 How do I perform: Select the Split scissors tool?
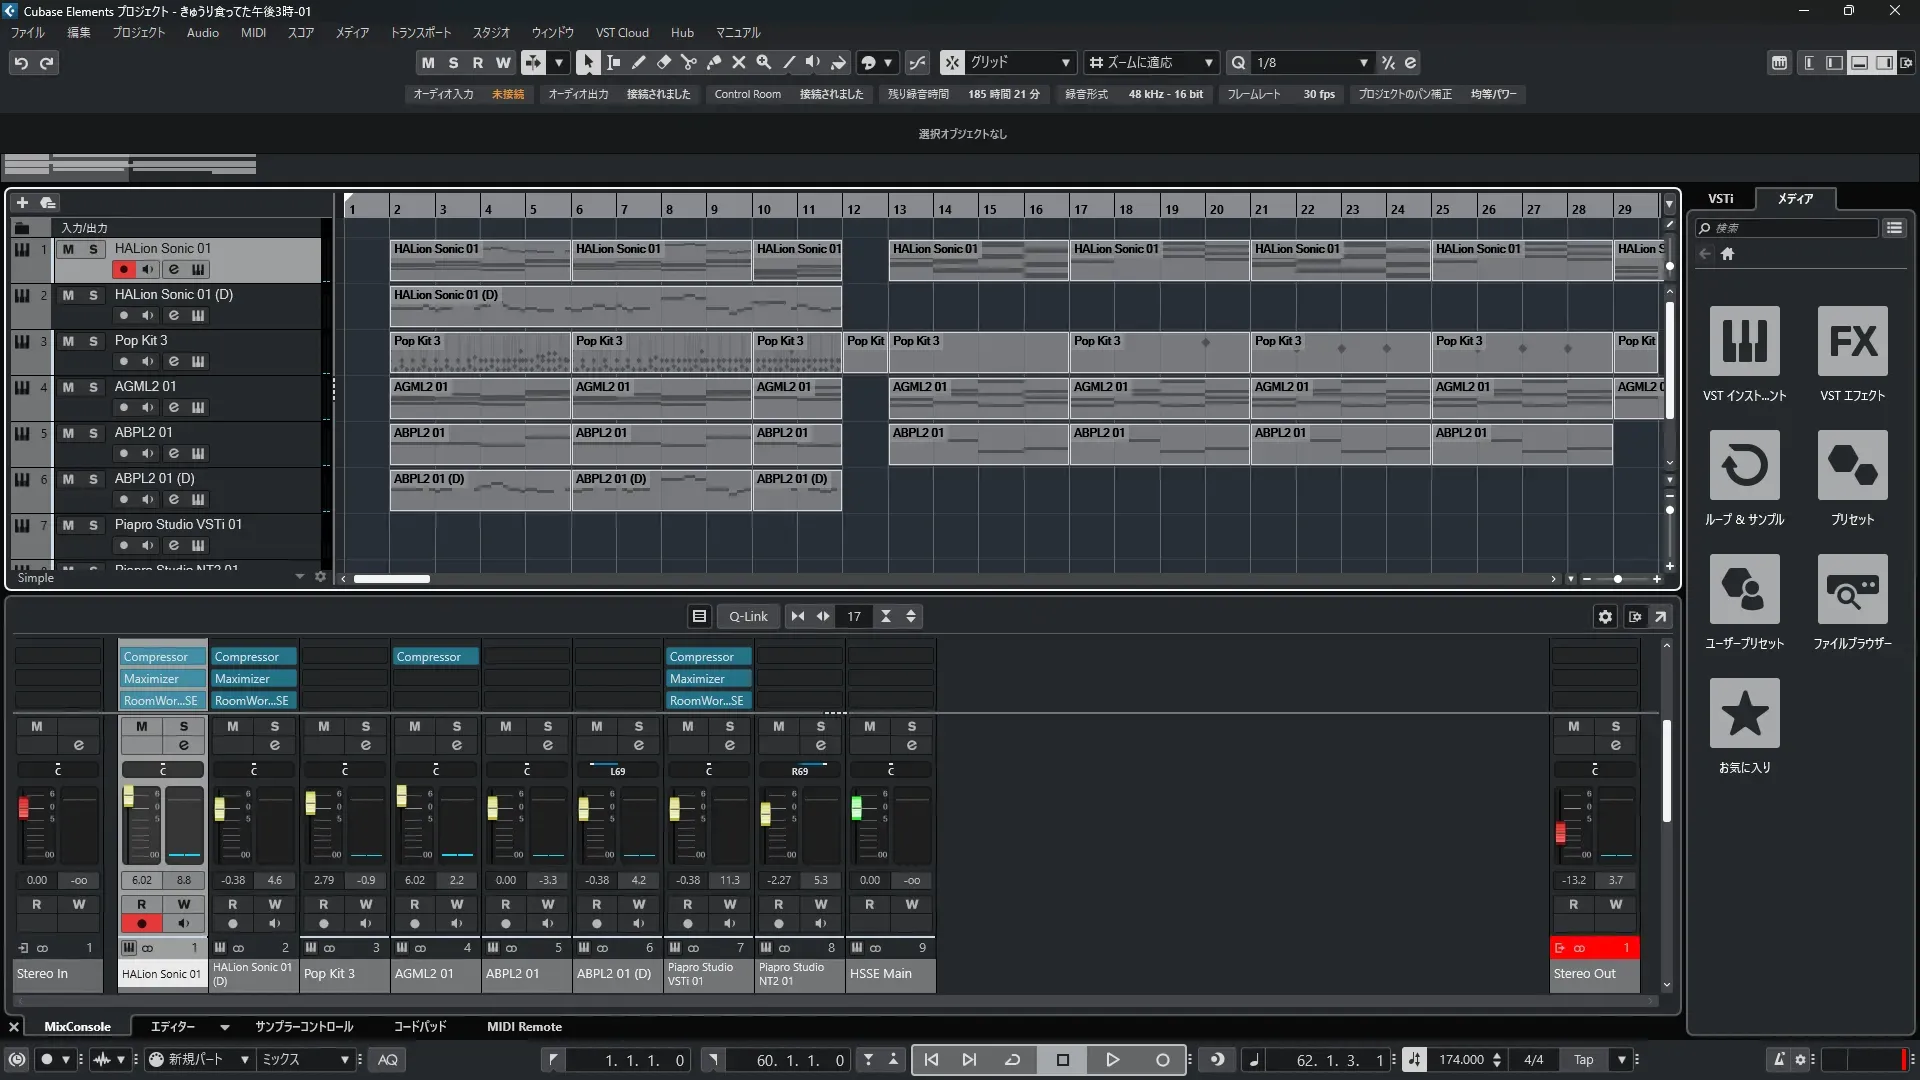coord(688,62)
